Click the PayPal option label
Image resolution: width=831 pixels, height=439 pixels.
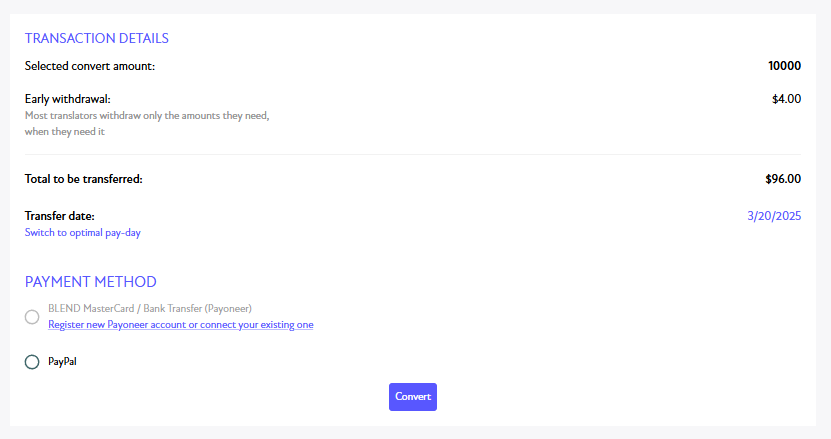click(x=63, y=362)
